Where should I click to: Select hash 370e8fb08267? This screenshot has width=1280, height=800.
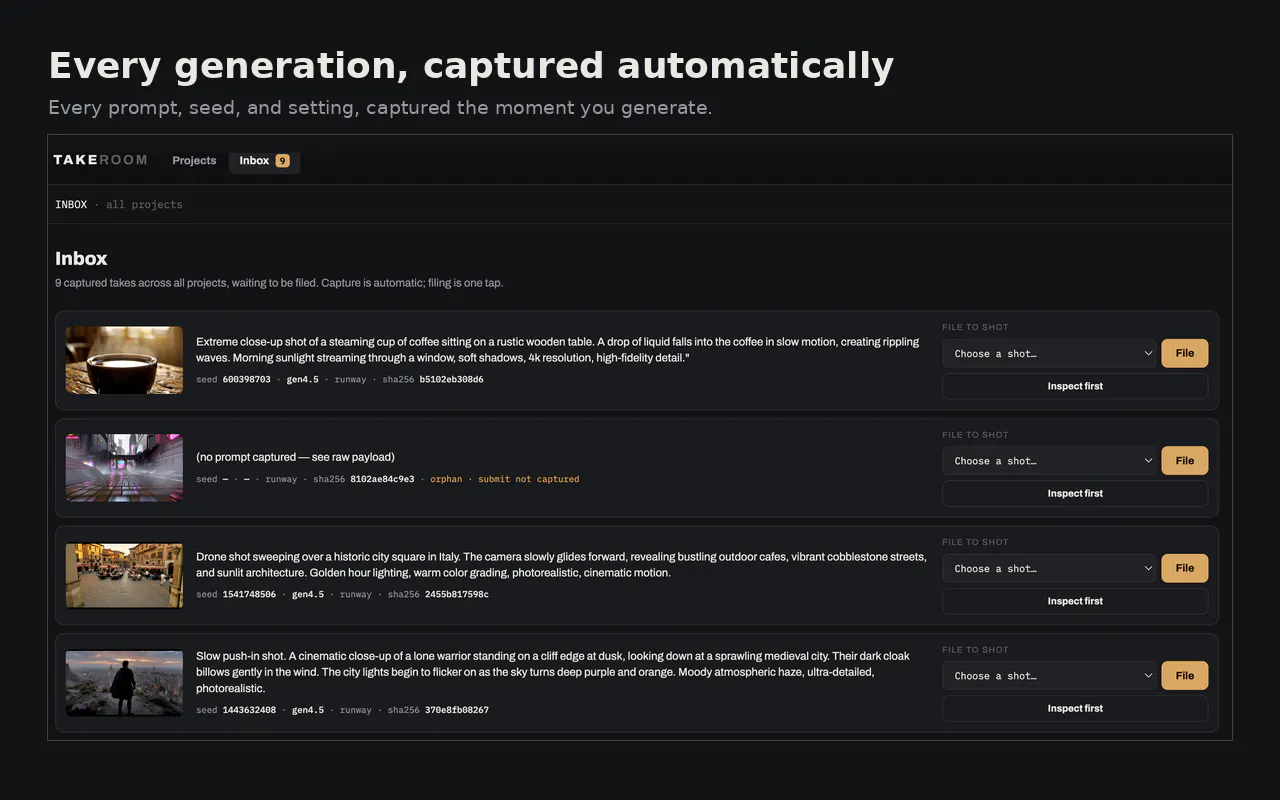tap(457, 710)
